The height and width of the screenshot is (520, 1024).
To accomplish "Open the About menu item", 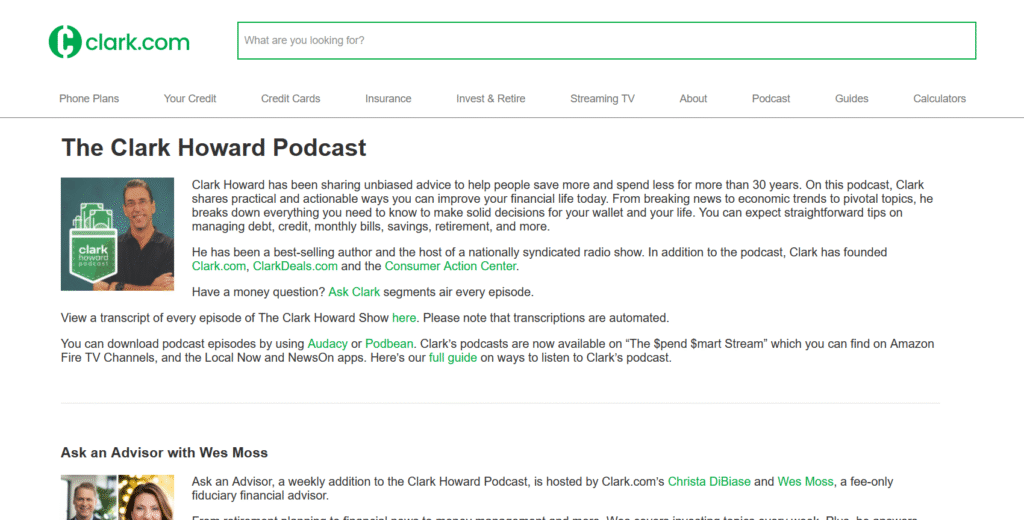I will click(693, 99).
